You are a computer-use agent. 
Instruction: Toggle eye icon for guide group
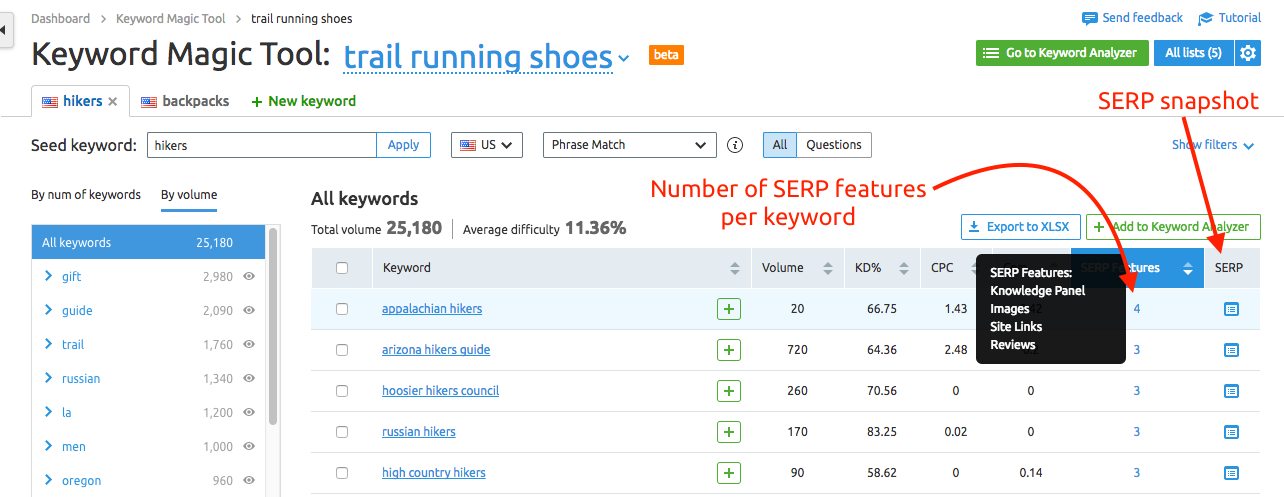click(x=249, y=311)
